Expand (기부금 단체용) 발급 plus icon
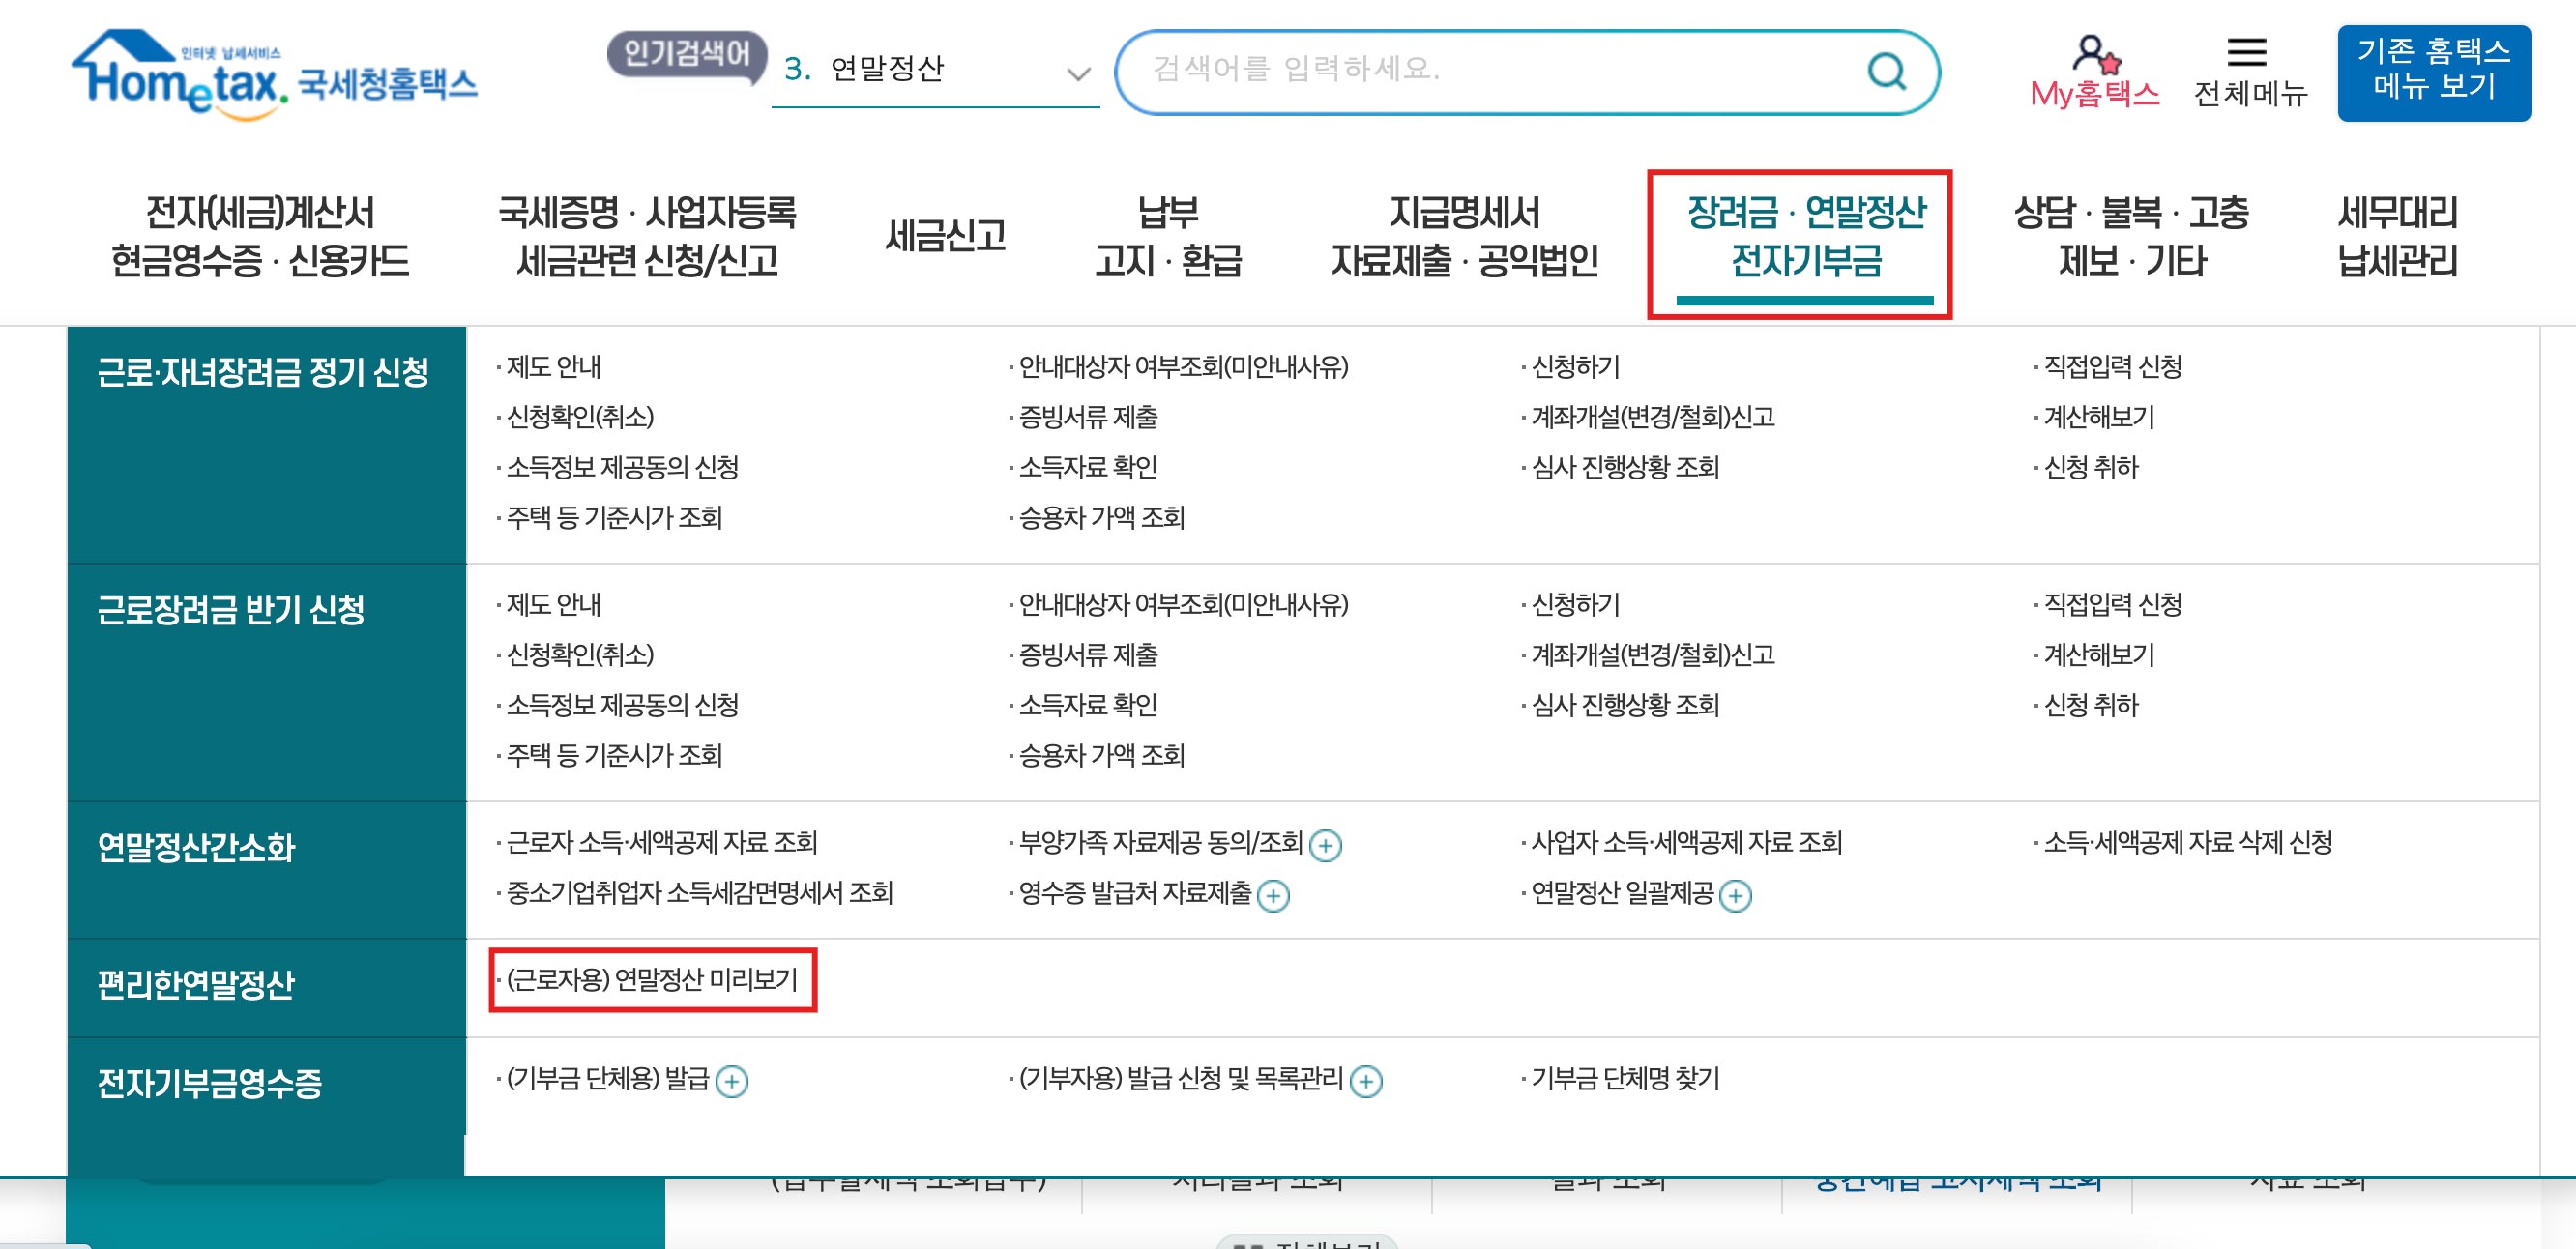 click(x=736, y=1081)
